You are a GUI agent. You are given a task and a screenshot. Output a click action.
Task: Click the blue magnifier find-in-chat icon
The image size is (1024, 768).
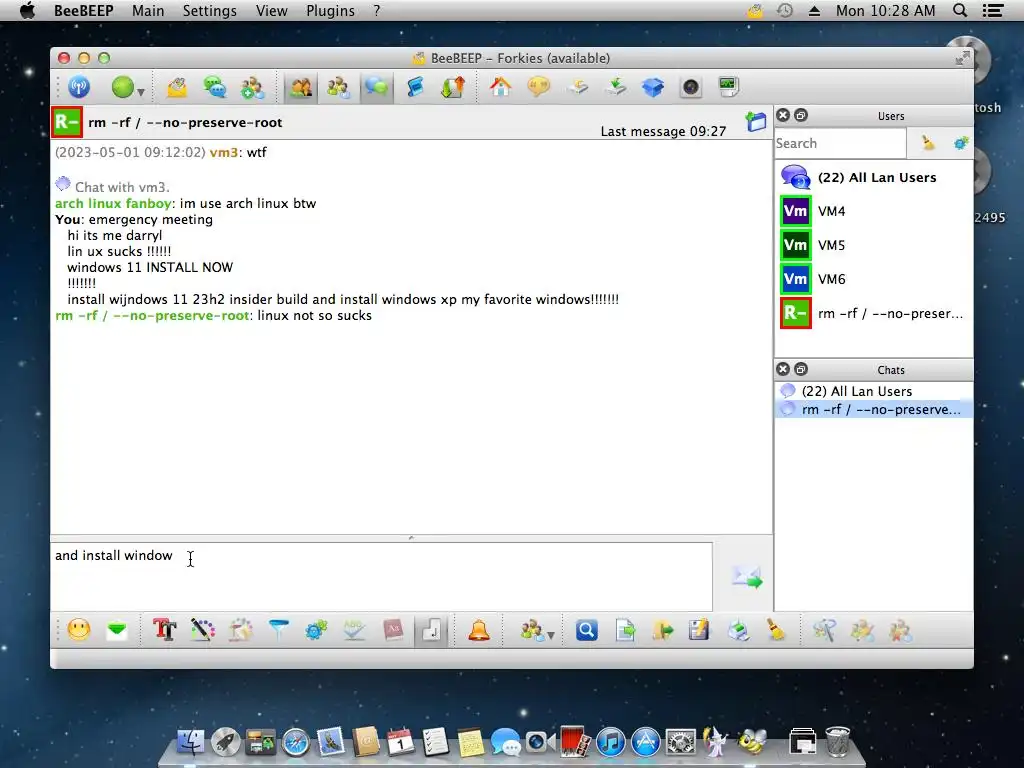pyautogui.click(x=586, y=630)
